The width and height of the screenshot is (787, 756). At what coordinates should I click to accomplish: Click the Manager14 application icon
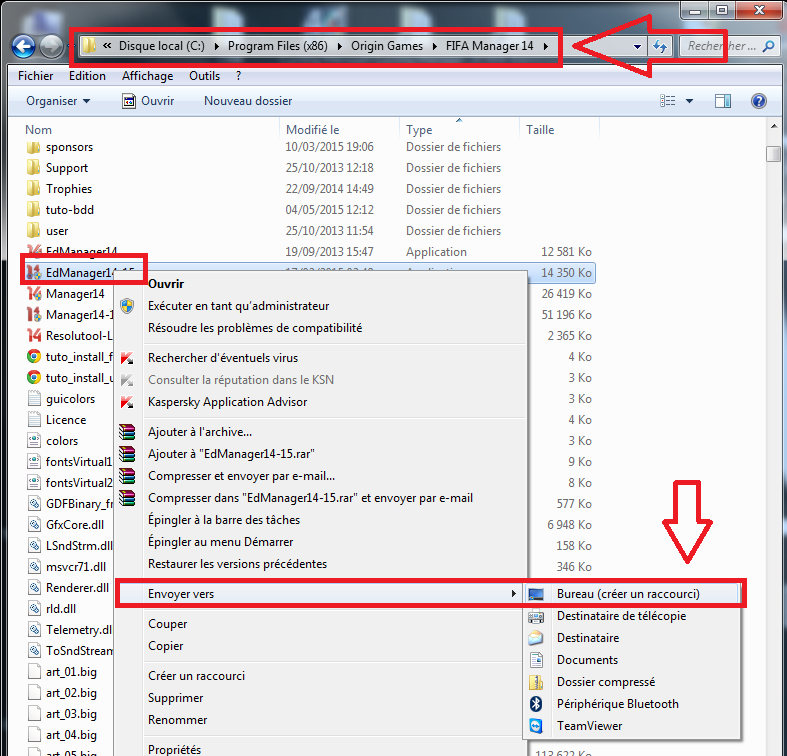pyautogui.click(x=34, y=294)
